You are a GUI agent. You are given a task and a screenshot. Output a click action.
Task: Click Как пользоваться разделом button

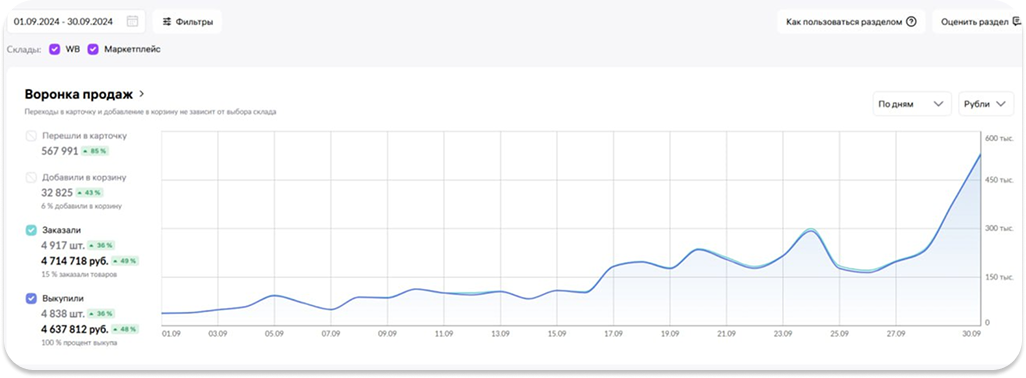click(x=851, y=22)
